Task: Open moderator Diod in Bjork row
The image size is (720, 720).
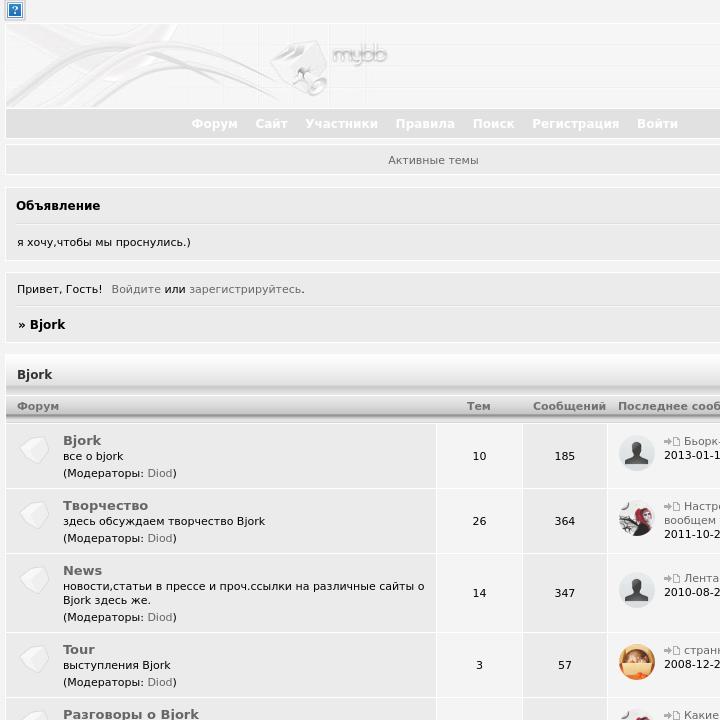Action: (x=160, y=473)
